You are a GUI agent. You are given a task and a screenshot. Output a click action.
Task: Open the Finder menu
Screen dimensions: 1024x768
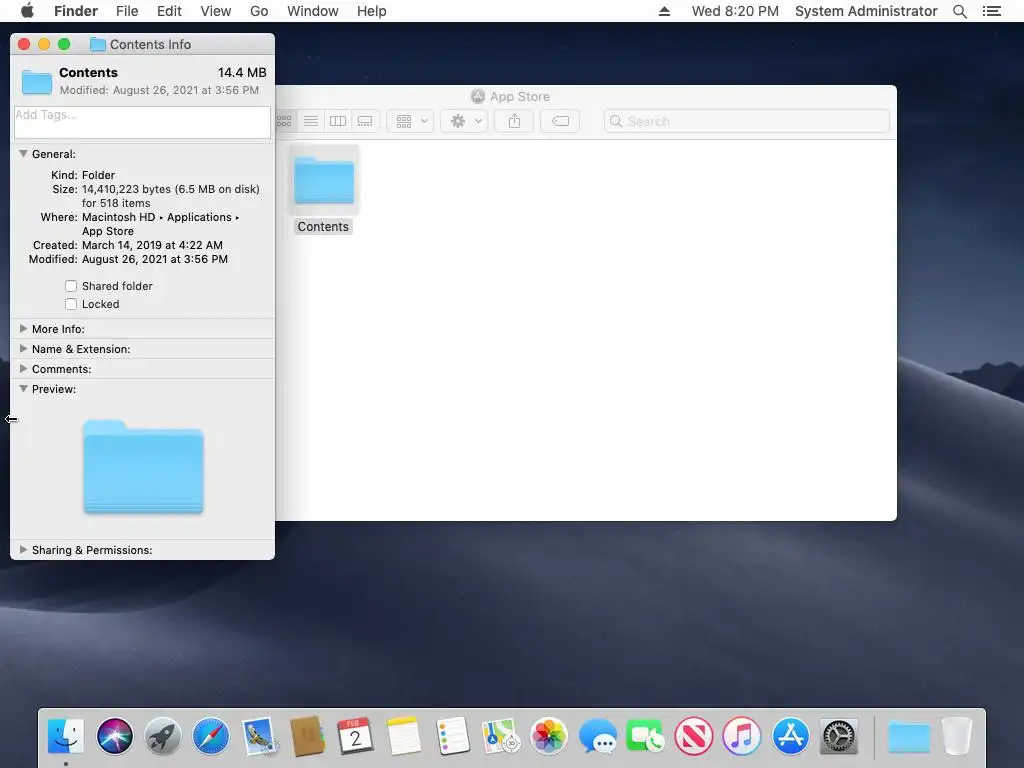[x=76, y=11]
